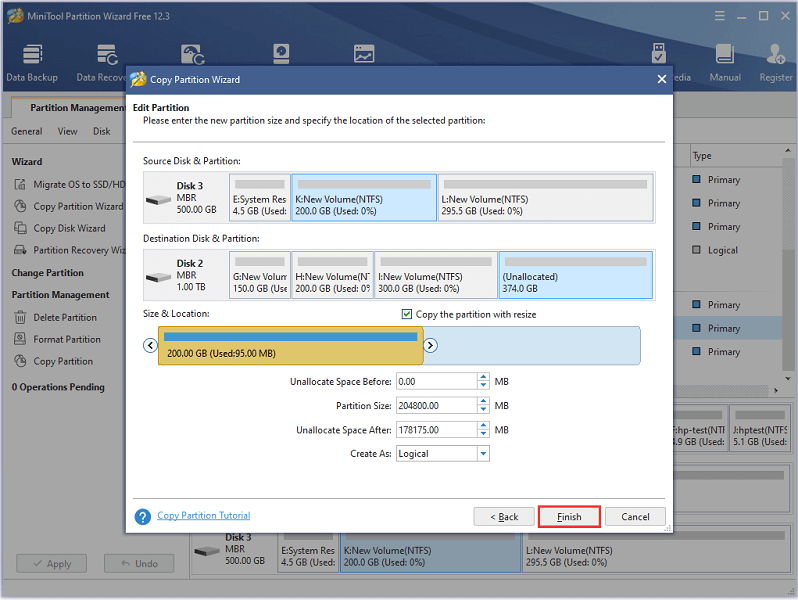Select Unallocated 374.0 GB destination space
Image resolution: width=798 pixels, height=600 pixels.
tap(576, 275)
